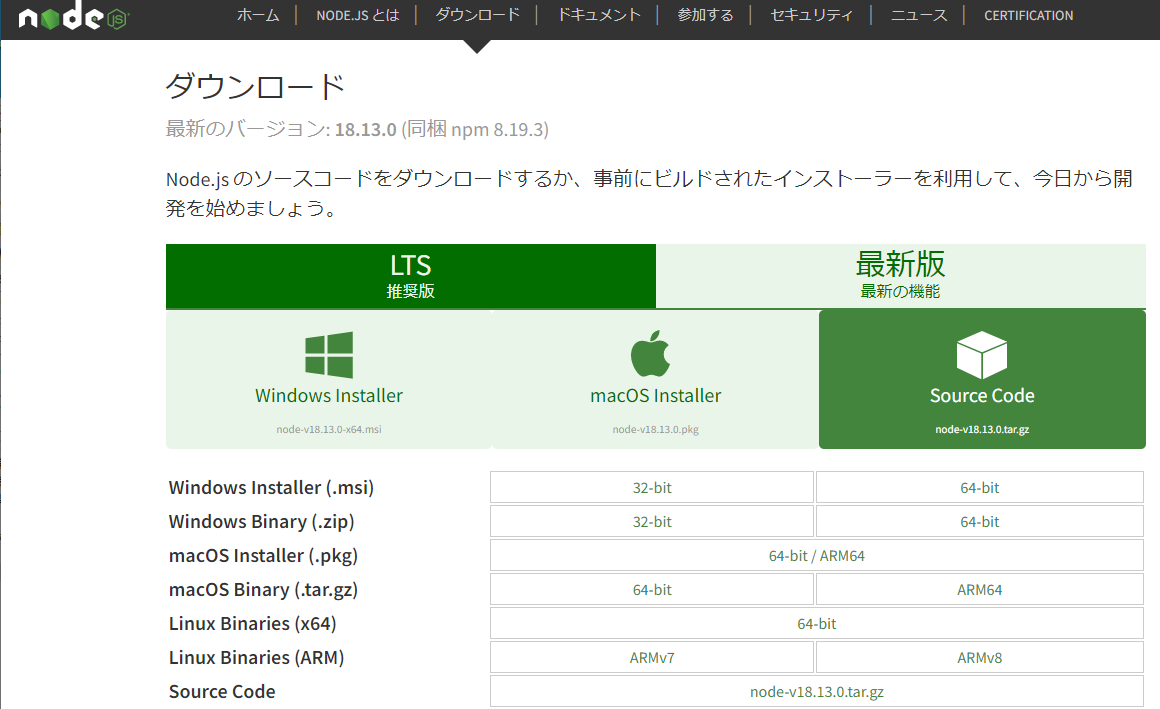1160x709 pixels.
Task: Click the 'Windows Binary (.zip)' row label
Action: pos(261,522)
